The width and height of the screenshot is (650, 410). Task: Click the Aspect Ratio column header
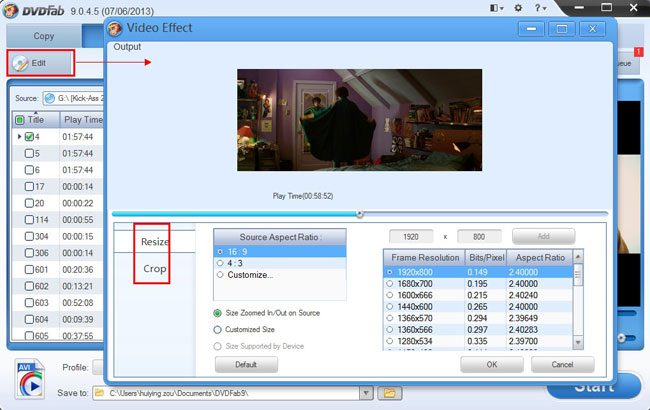540,258
